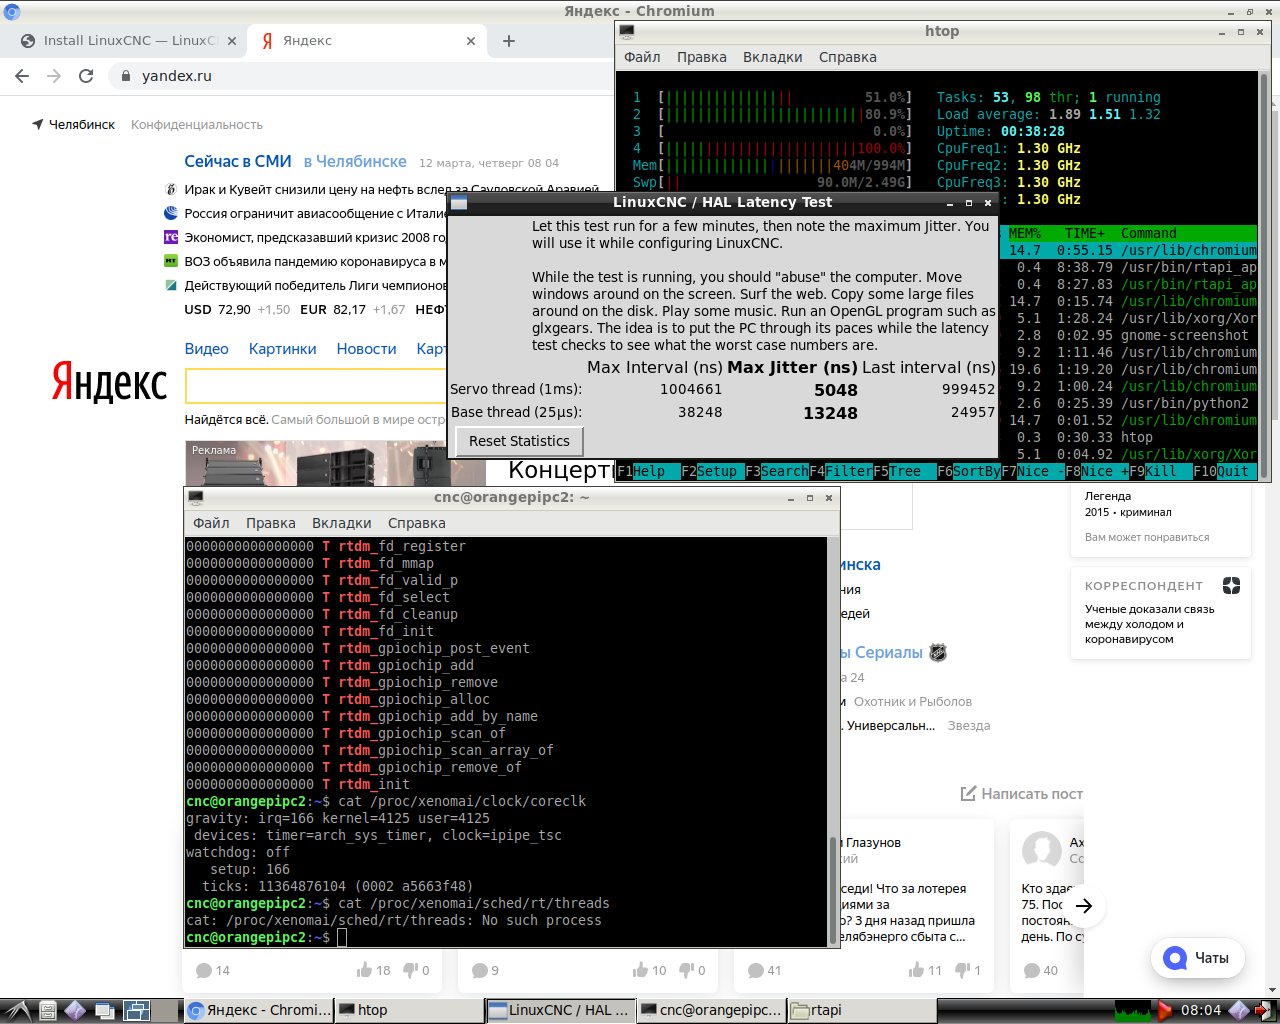Switch to the htop window from the taskbar
Image resolution: width=1280 pixels, height=1024 pixels.
409,1011
